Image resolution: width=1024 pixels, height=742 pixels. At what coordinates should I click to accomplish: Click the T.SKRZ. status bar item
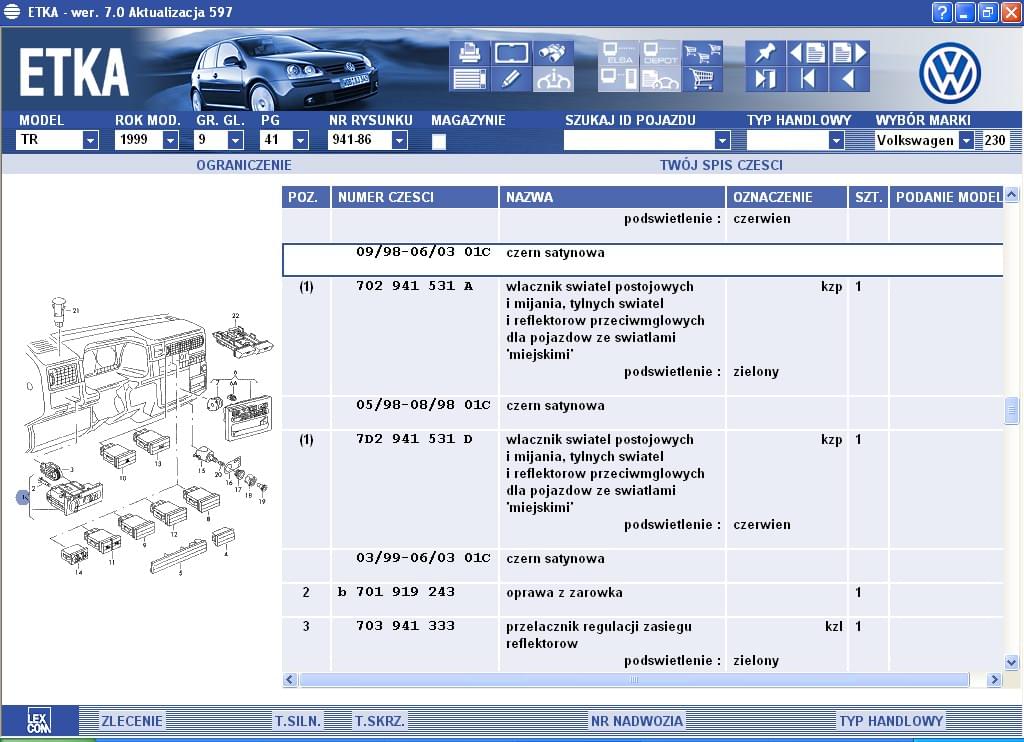click(379, 721)
